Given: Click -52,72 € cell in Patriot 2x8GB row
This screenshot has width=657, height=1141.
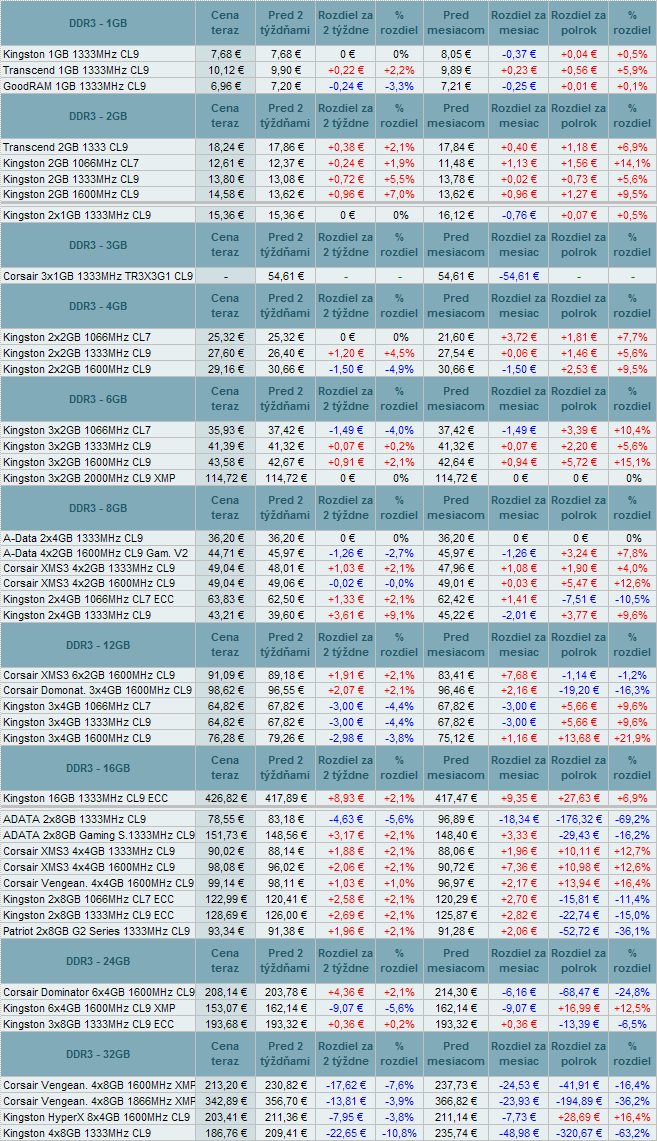Looking at the screenshot, I should tap(578, 931).
